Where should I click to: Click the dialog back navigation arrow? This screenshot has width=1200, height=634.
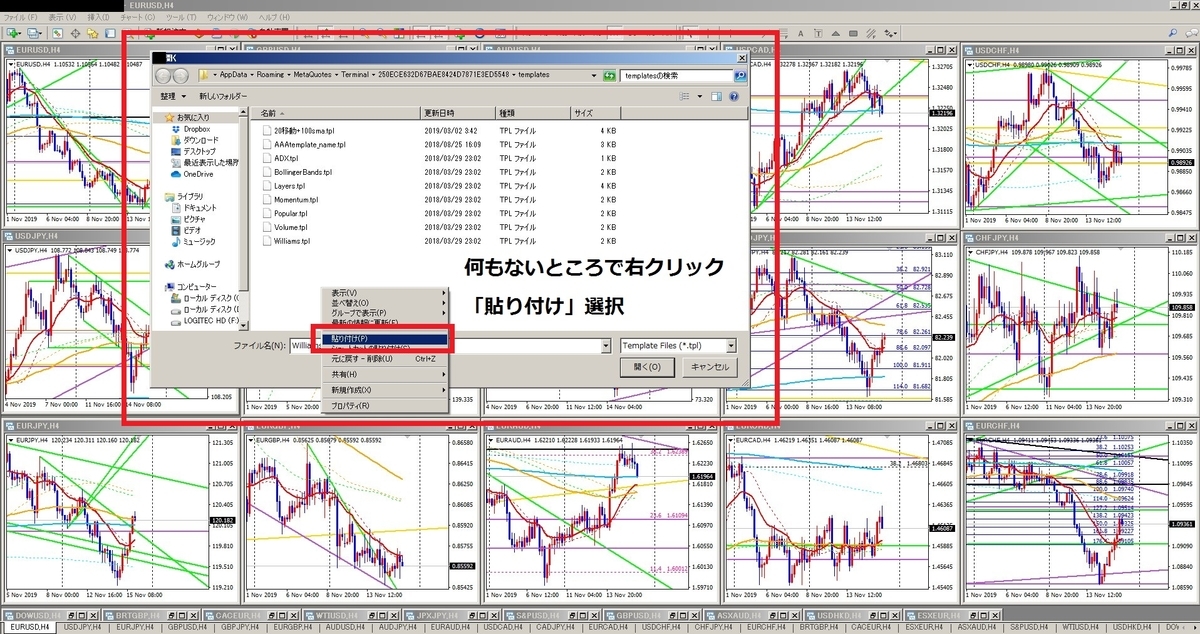point(163,75)
